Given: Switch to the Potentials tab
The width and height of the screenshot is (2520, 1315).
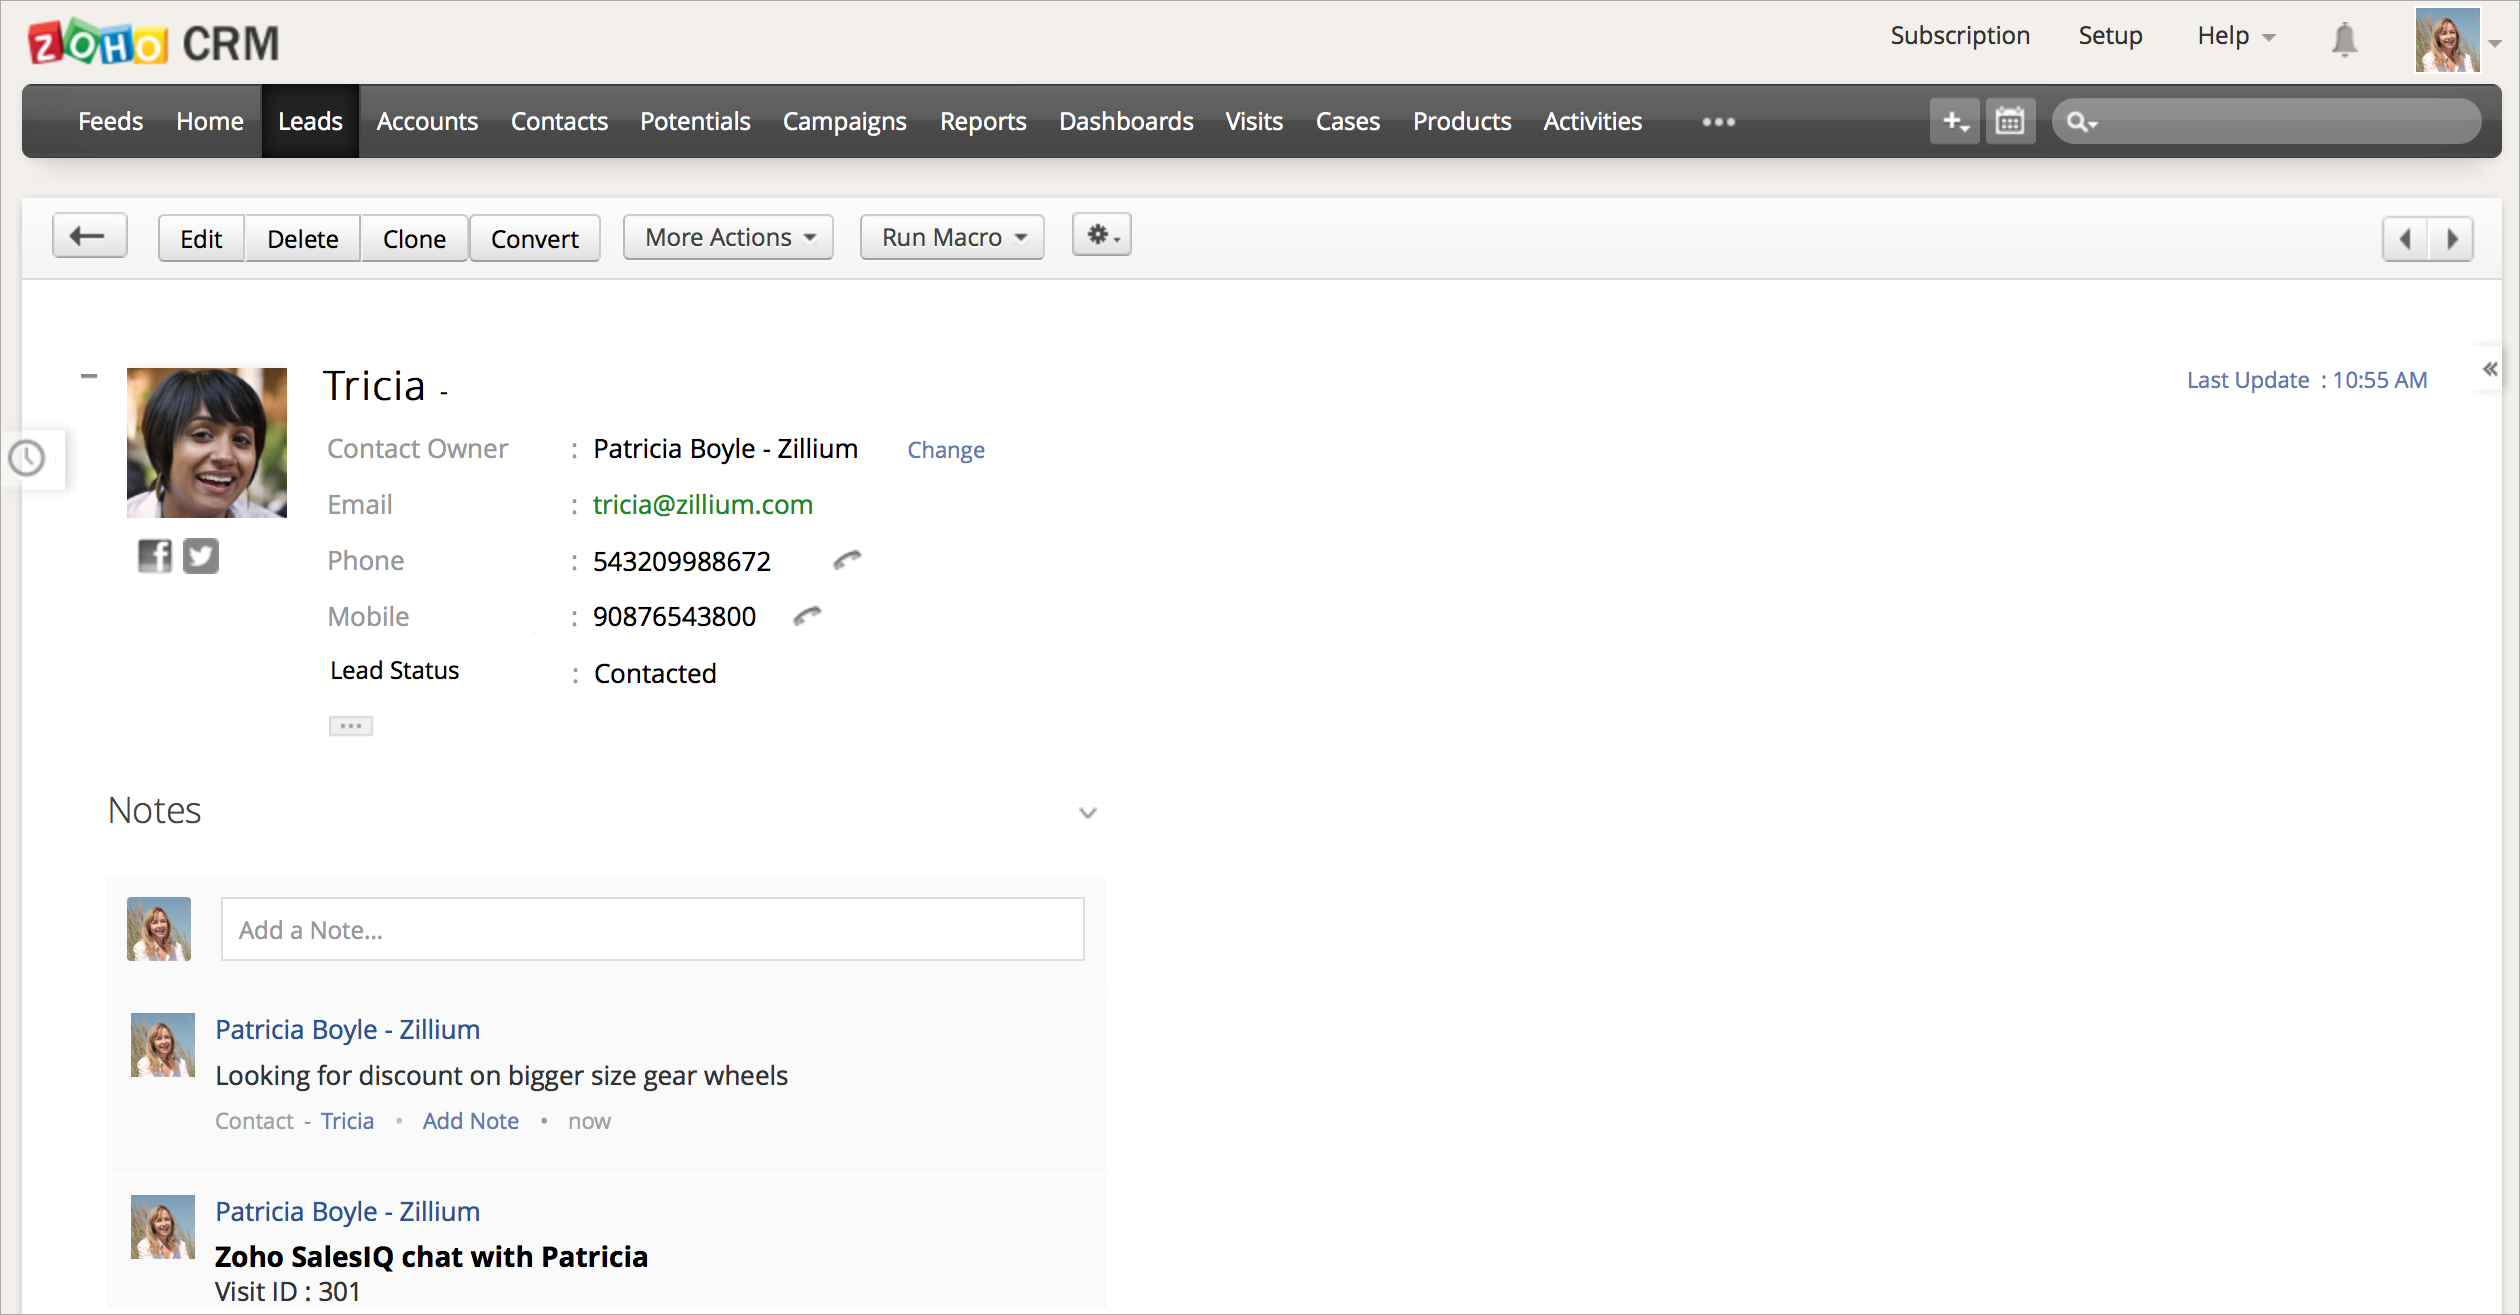Looking at the screenshot, I should click(x=695, y=122).
